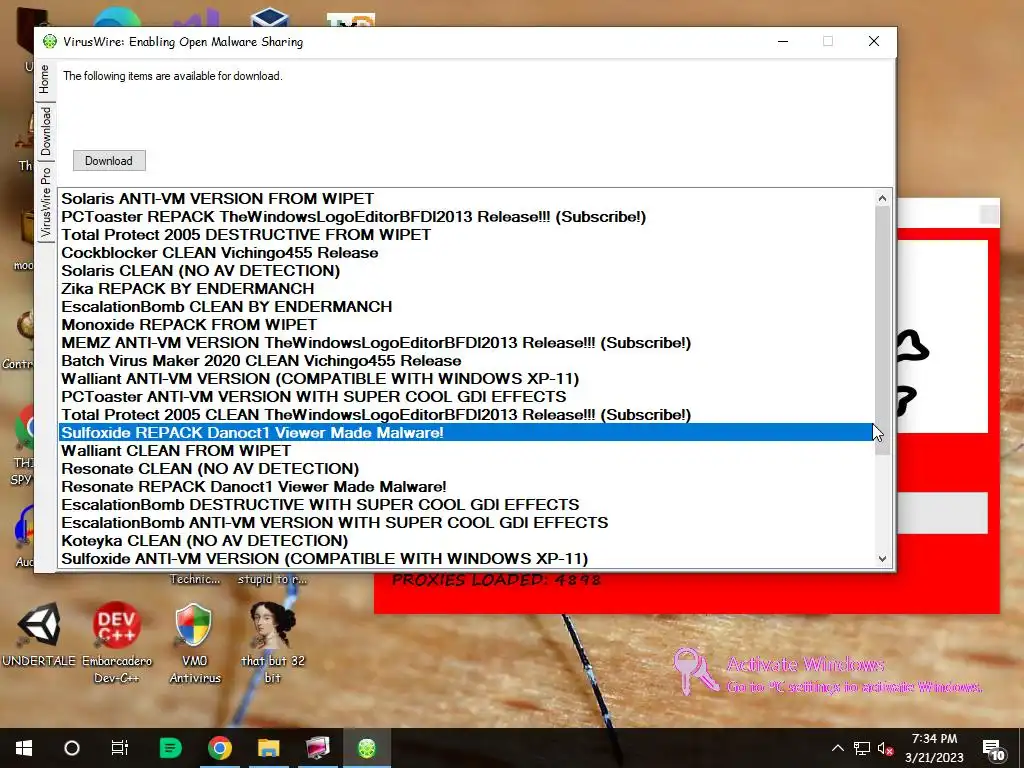This screenshot has width=1024, height=768.
Task: Click the muted volume tray icon
Action: click(886, 748)
